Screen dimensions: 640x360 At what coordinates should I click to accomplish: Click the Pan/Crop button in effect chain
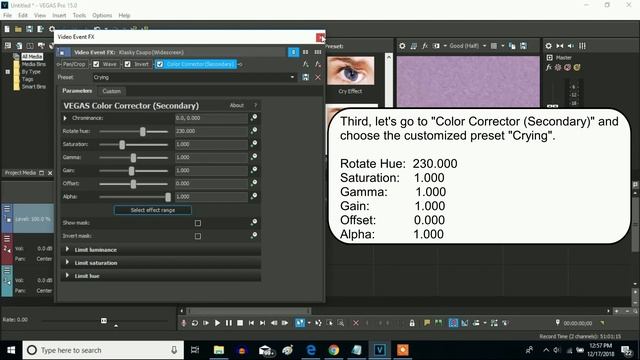(74, 64)
